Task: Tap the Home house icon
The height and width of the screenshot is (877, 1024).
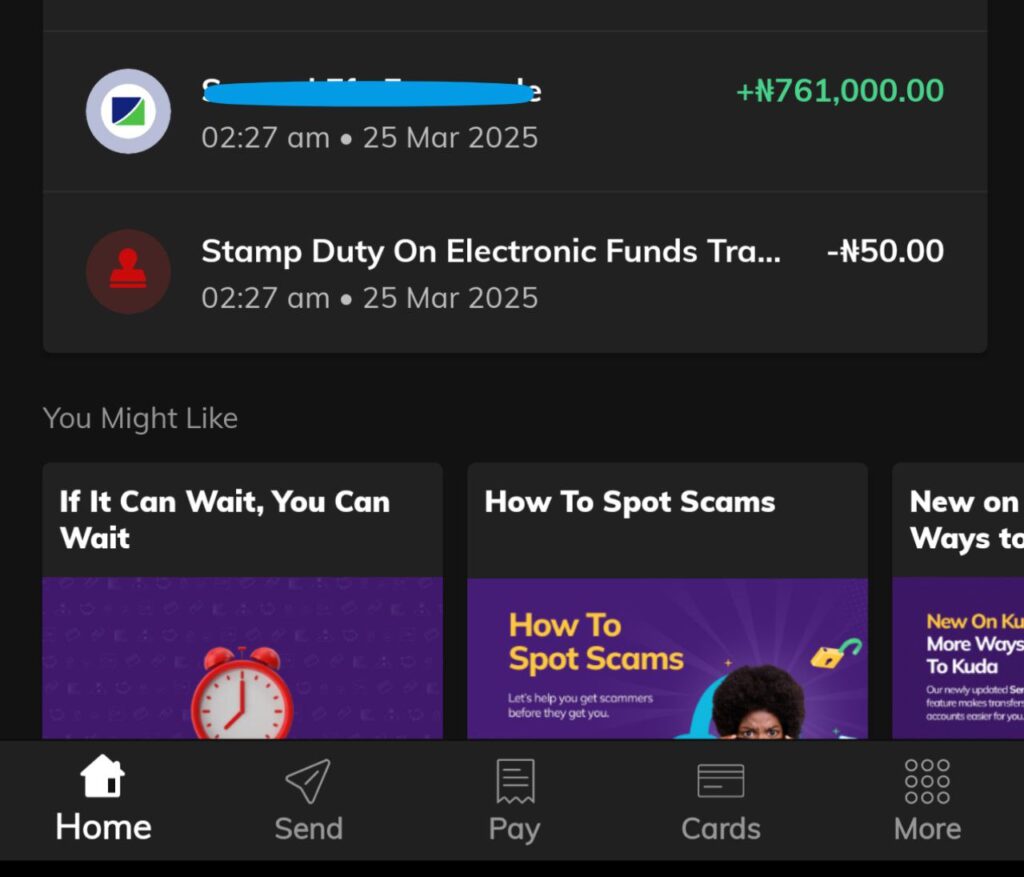Action: (103, 777)
